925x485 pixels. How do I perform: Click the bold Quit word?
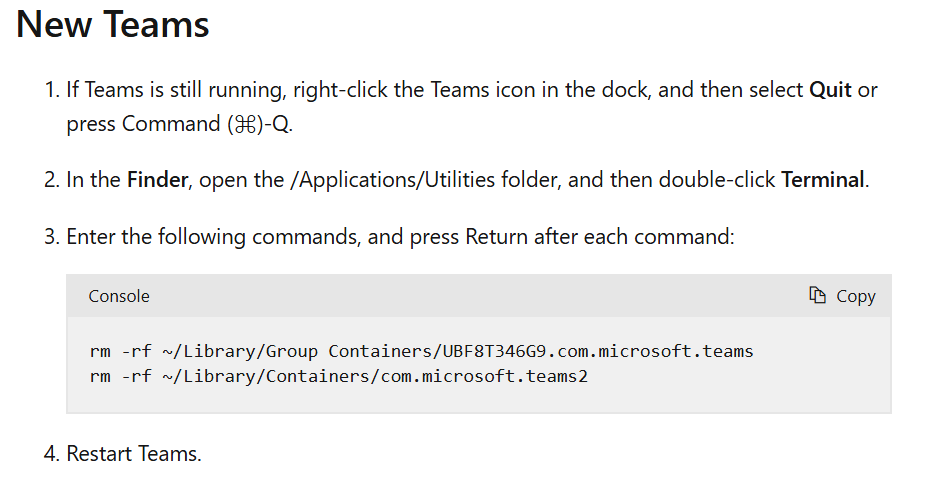point(830,90)
